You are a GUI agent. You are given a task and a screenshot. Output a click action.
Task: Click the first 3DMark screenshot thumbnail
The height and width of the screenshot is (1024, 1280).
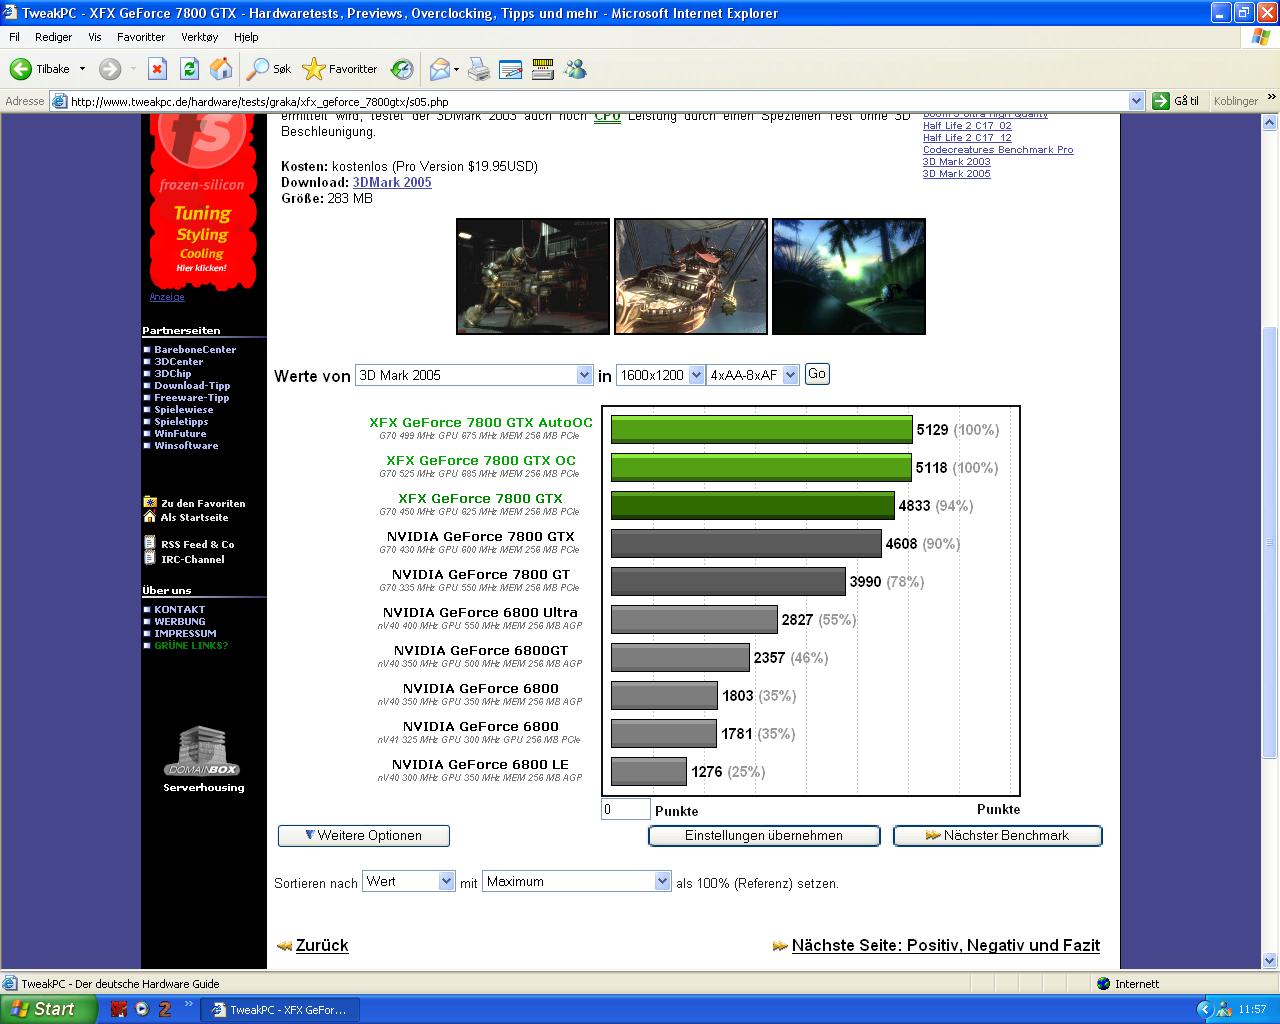click(533, 276)
